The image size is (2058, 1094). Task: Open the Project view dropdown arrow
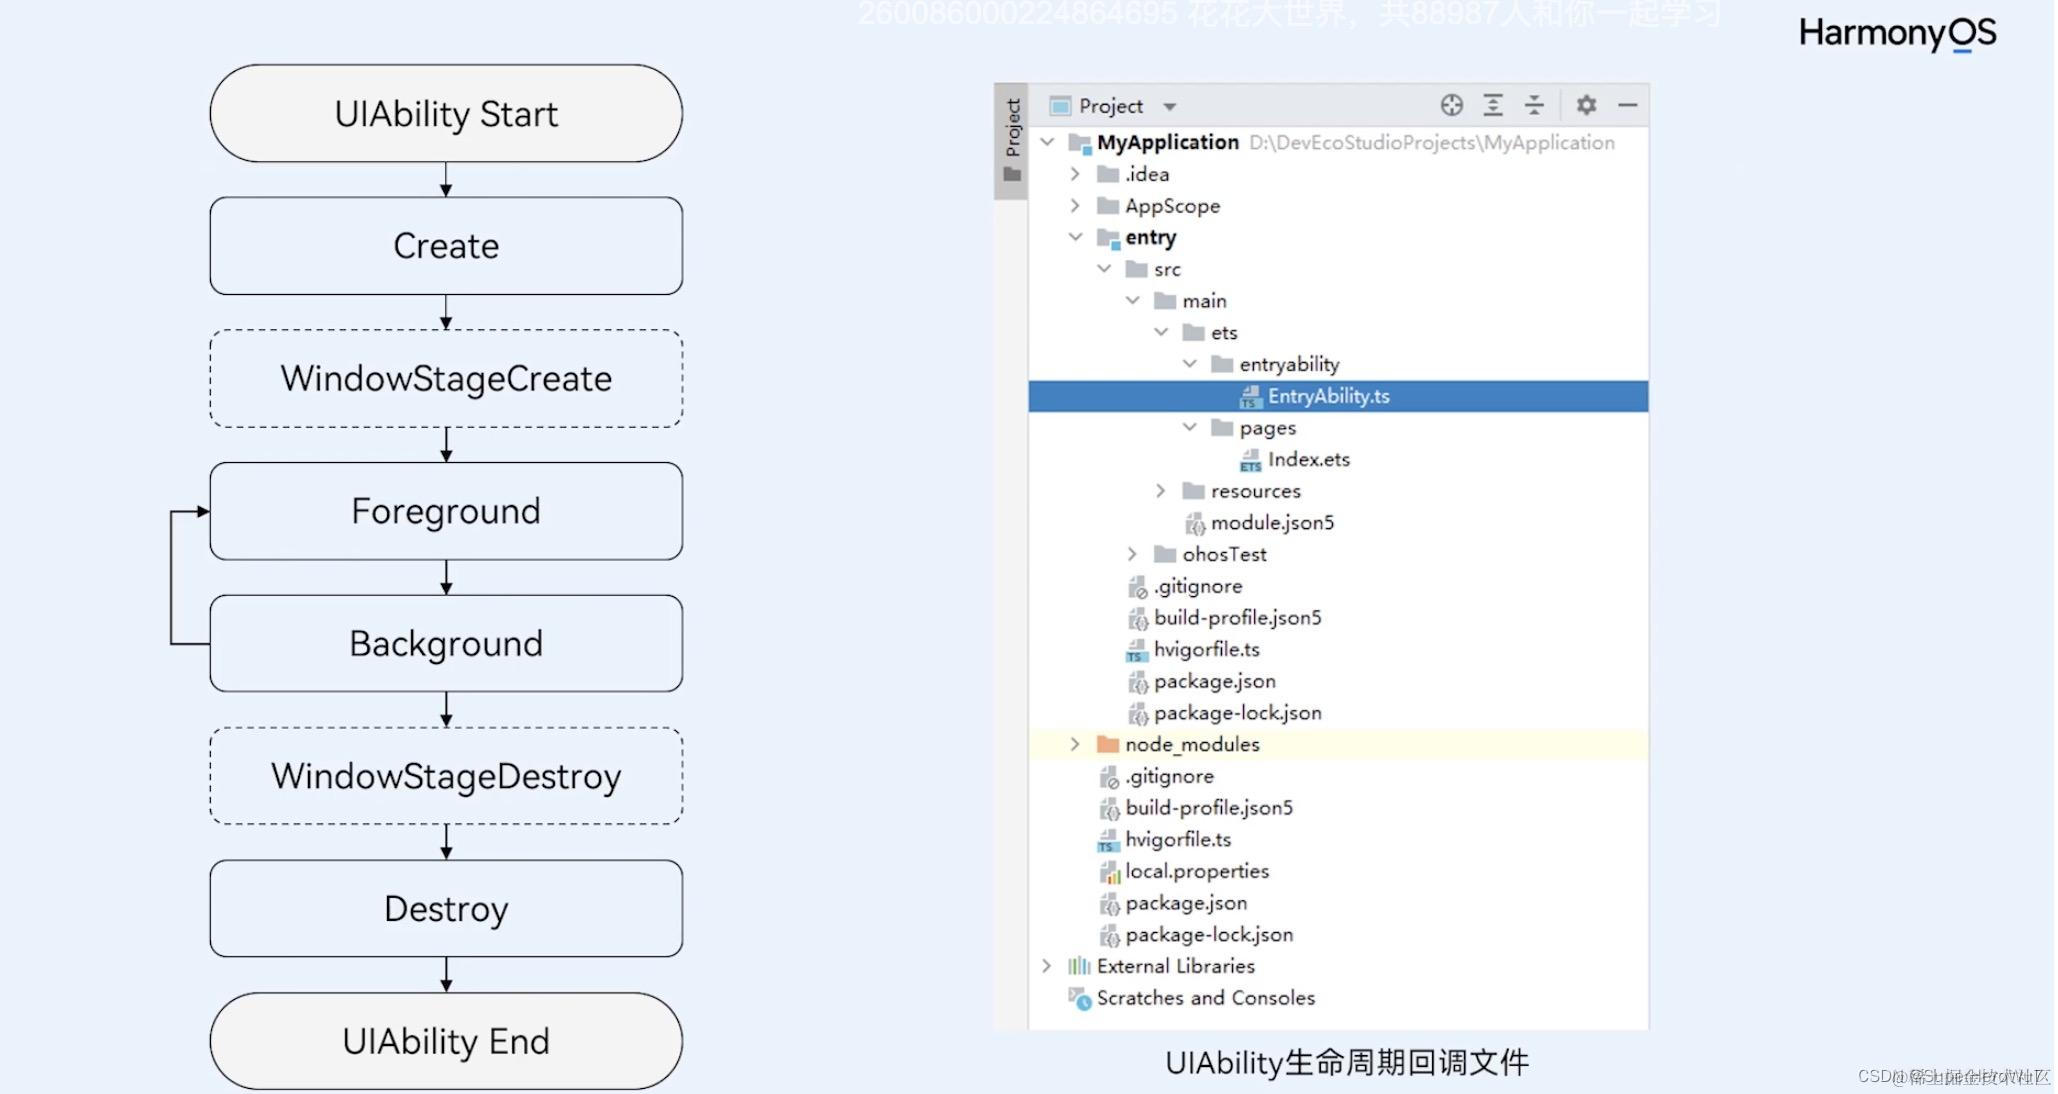coord(1169,107)
